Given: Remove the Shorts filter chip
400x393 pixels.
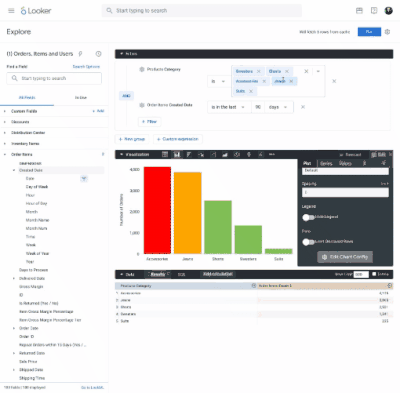Looking at the screenshot, I should click(x=287, y=71).
